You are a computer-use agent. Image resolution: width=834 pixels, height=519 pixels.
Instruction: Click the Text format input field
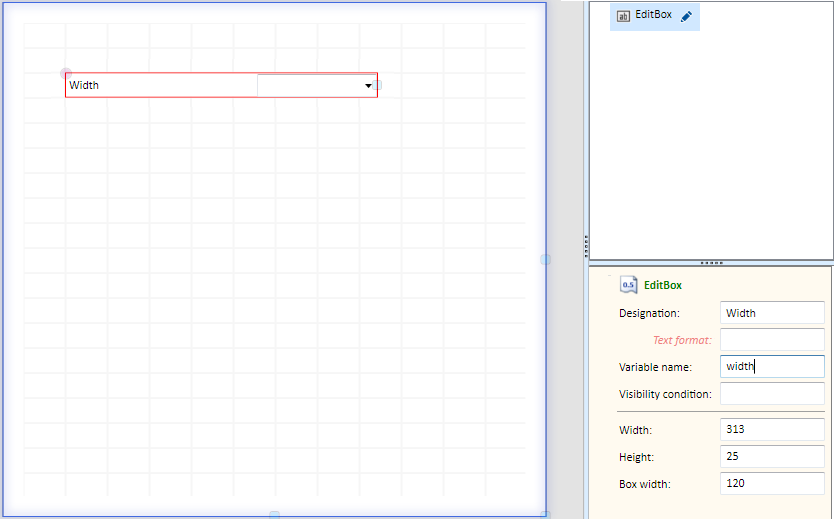pos(772,340)
